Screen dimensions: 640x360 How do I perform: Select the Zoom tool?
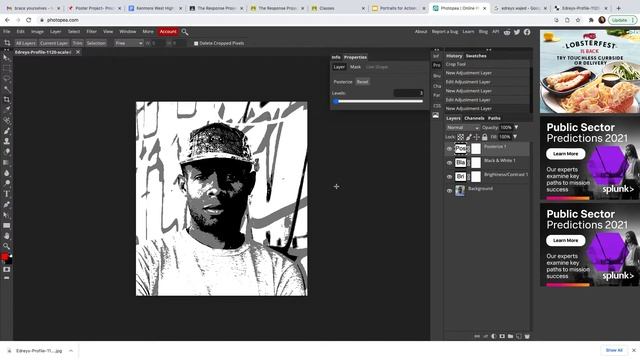tap(6, 246)
